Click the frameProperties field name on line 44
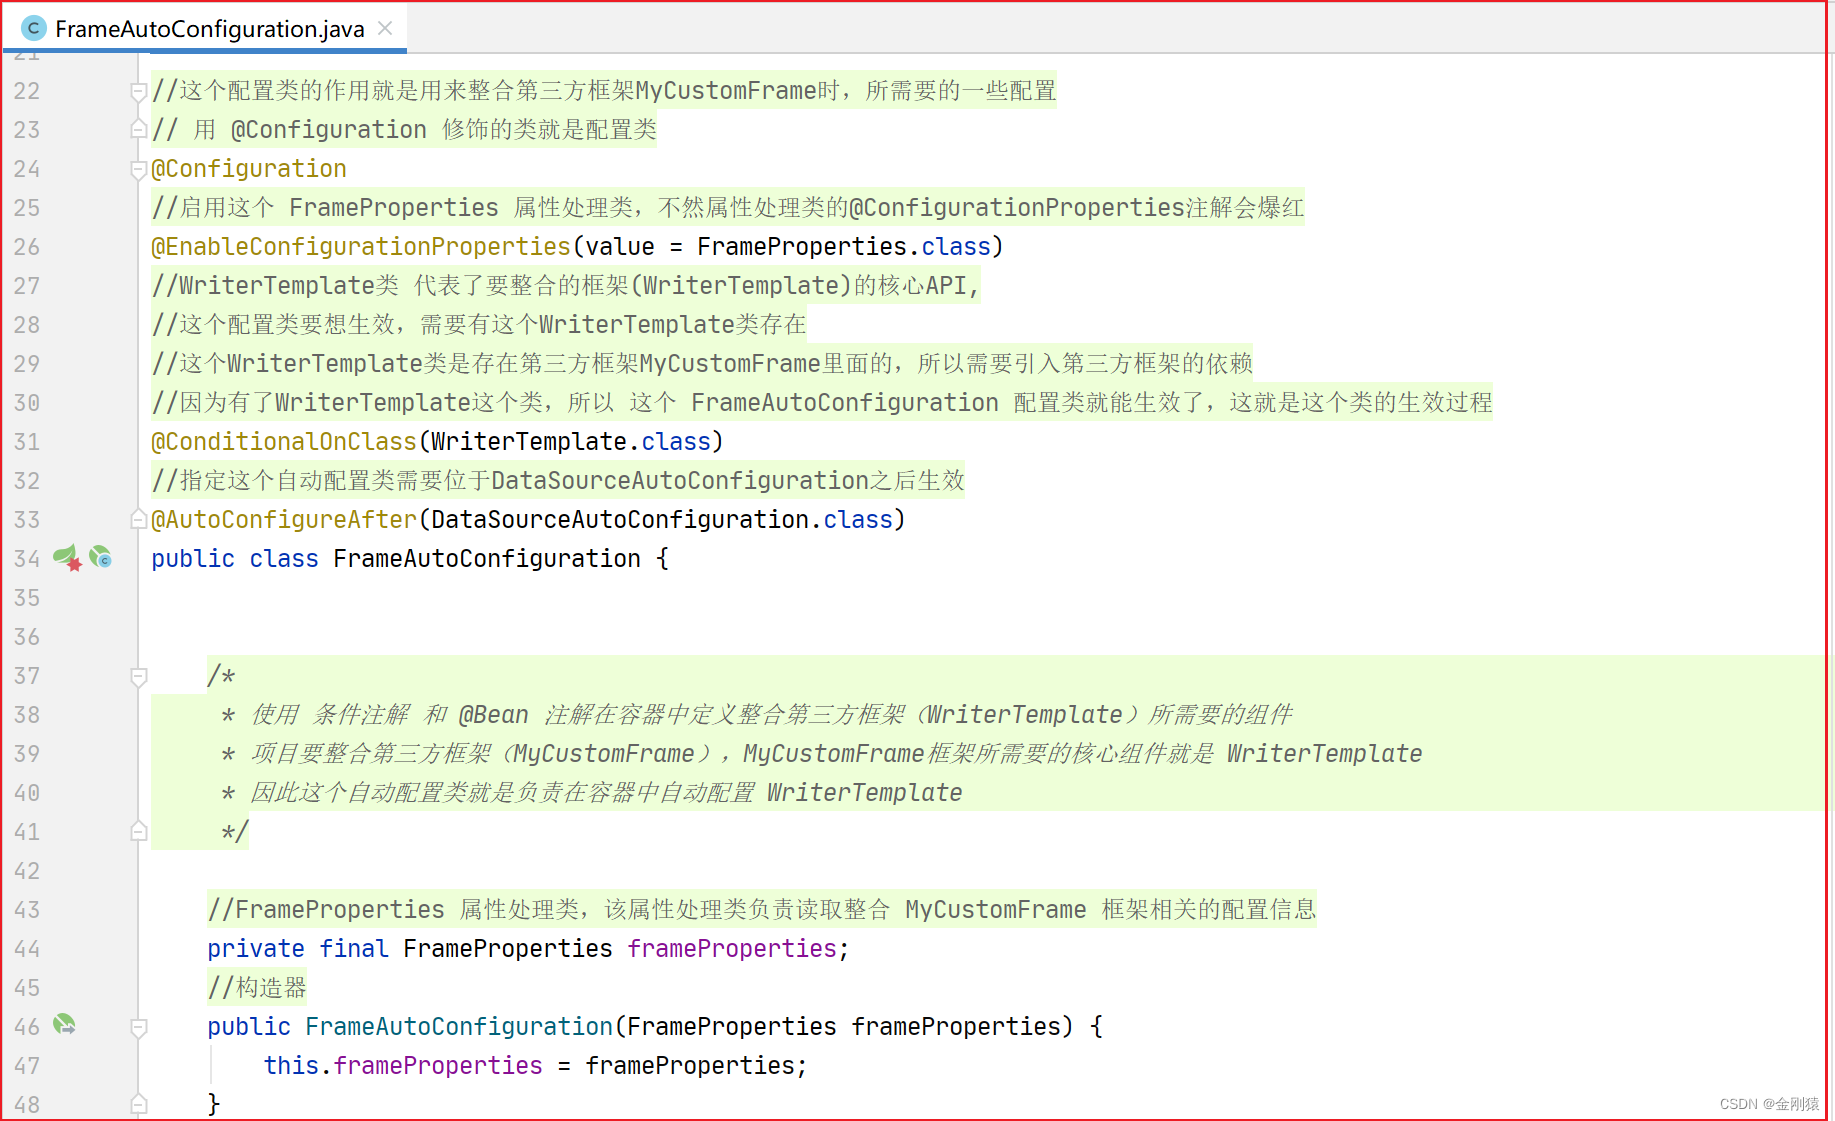This screenshot has width=1835, height=1121. pos(732,949)
